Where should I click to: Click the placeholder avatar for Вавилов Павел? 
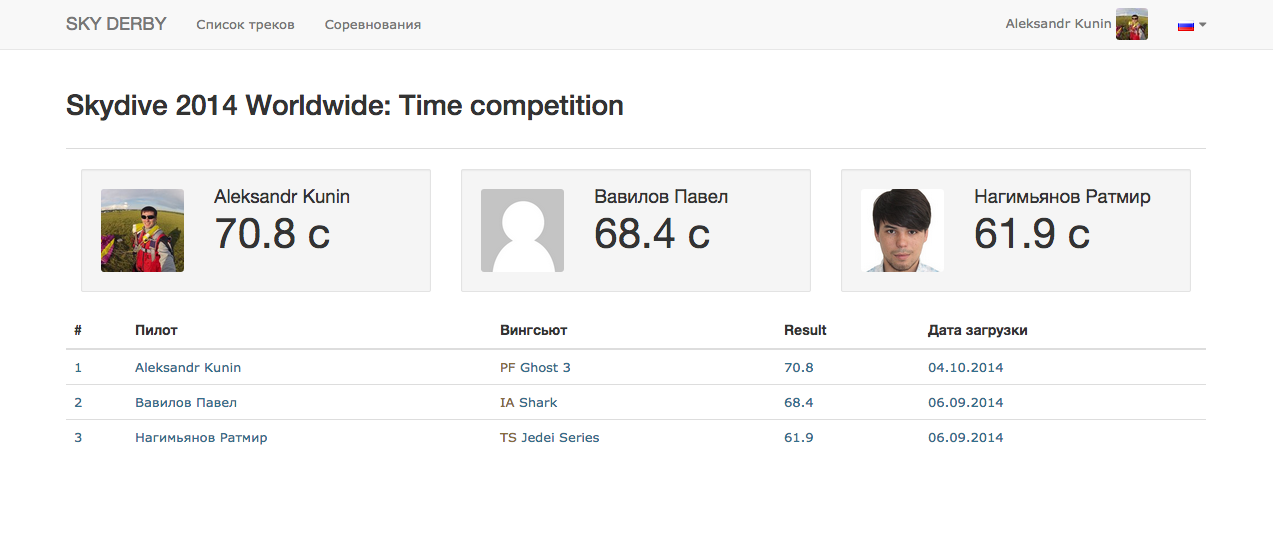522,230
